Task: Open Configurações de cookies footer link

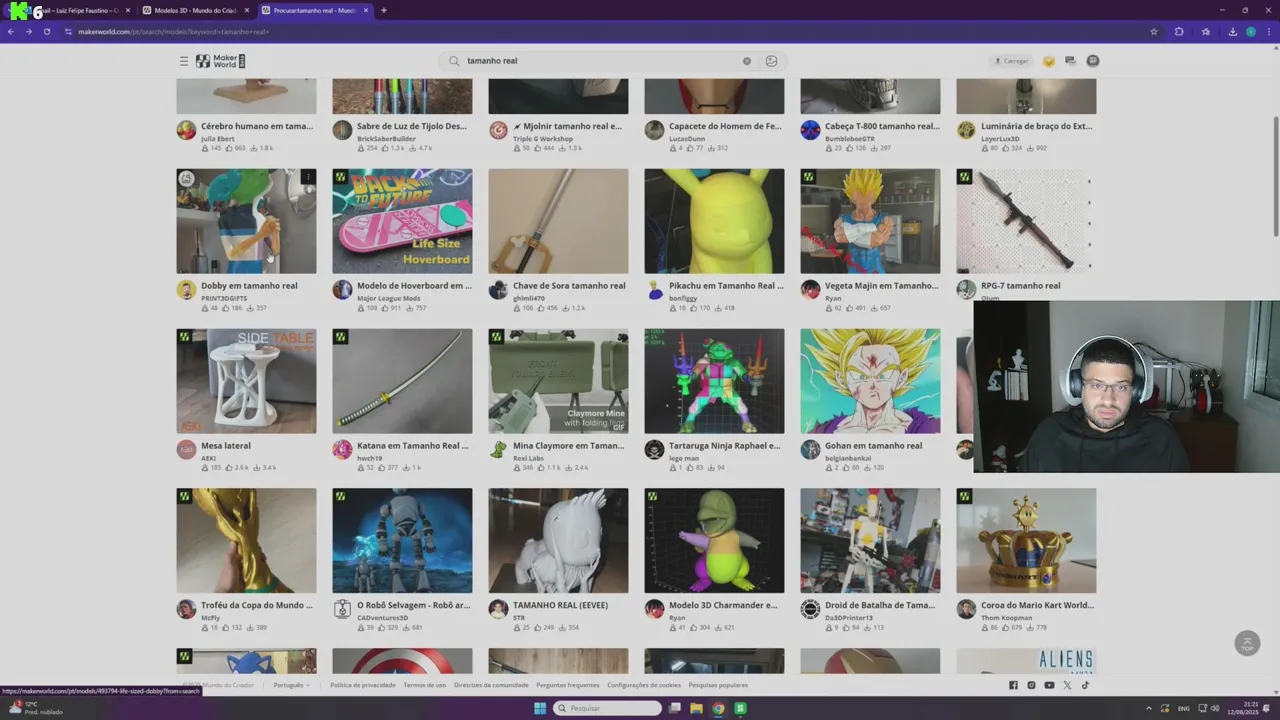Action: pyautogui.click(x=644, y=685)
